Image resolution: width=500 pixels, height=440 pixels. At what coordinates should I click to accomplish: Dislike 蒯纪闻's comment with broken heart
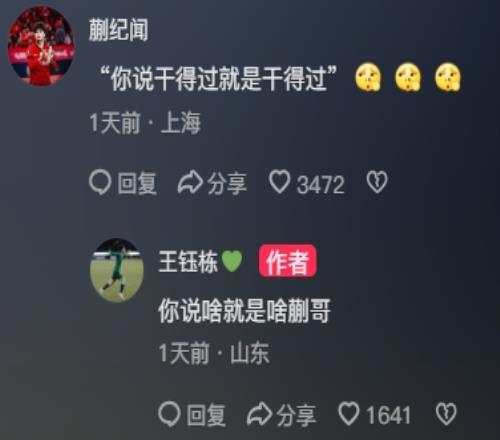tap(377, 182)
